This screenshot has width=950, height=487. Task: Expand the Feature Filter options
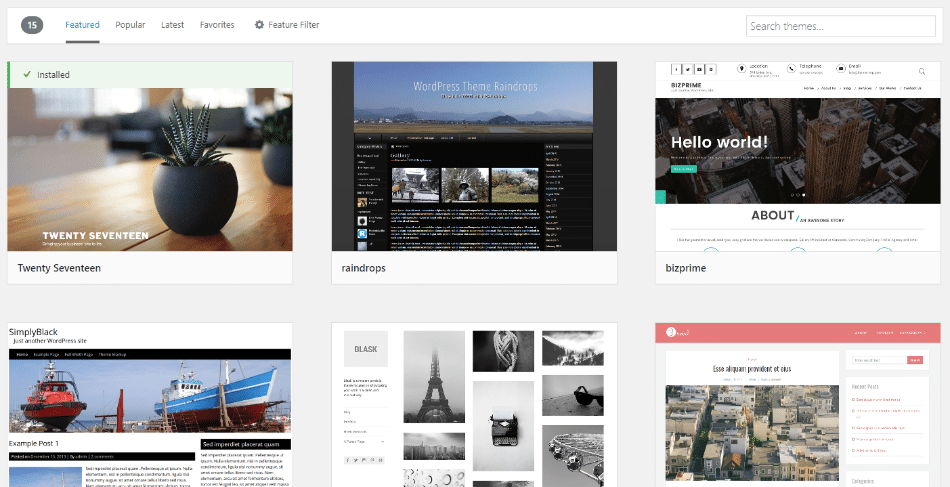pyautogui.click(x=294, y=25)
